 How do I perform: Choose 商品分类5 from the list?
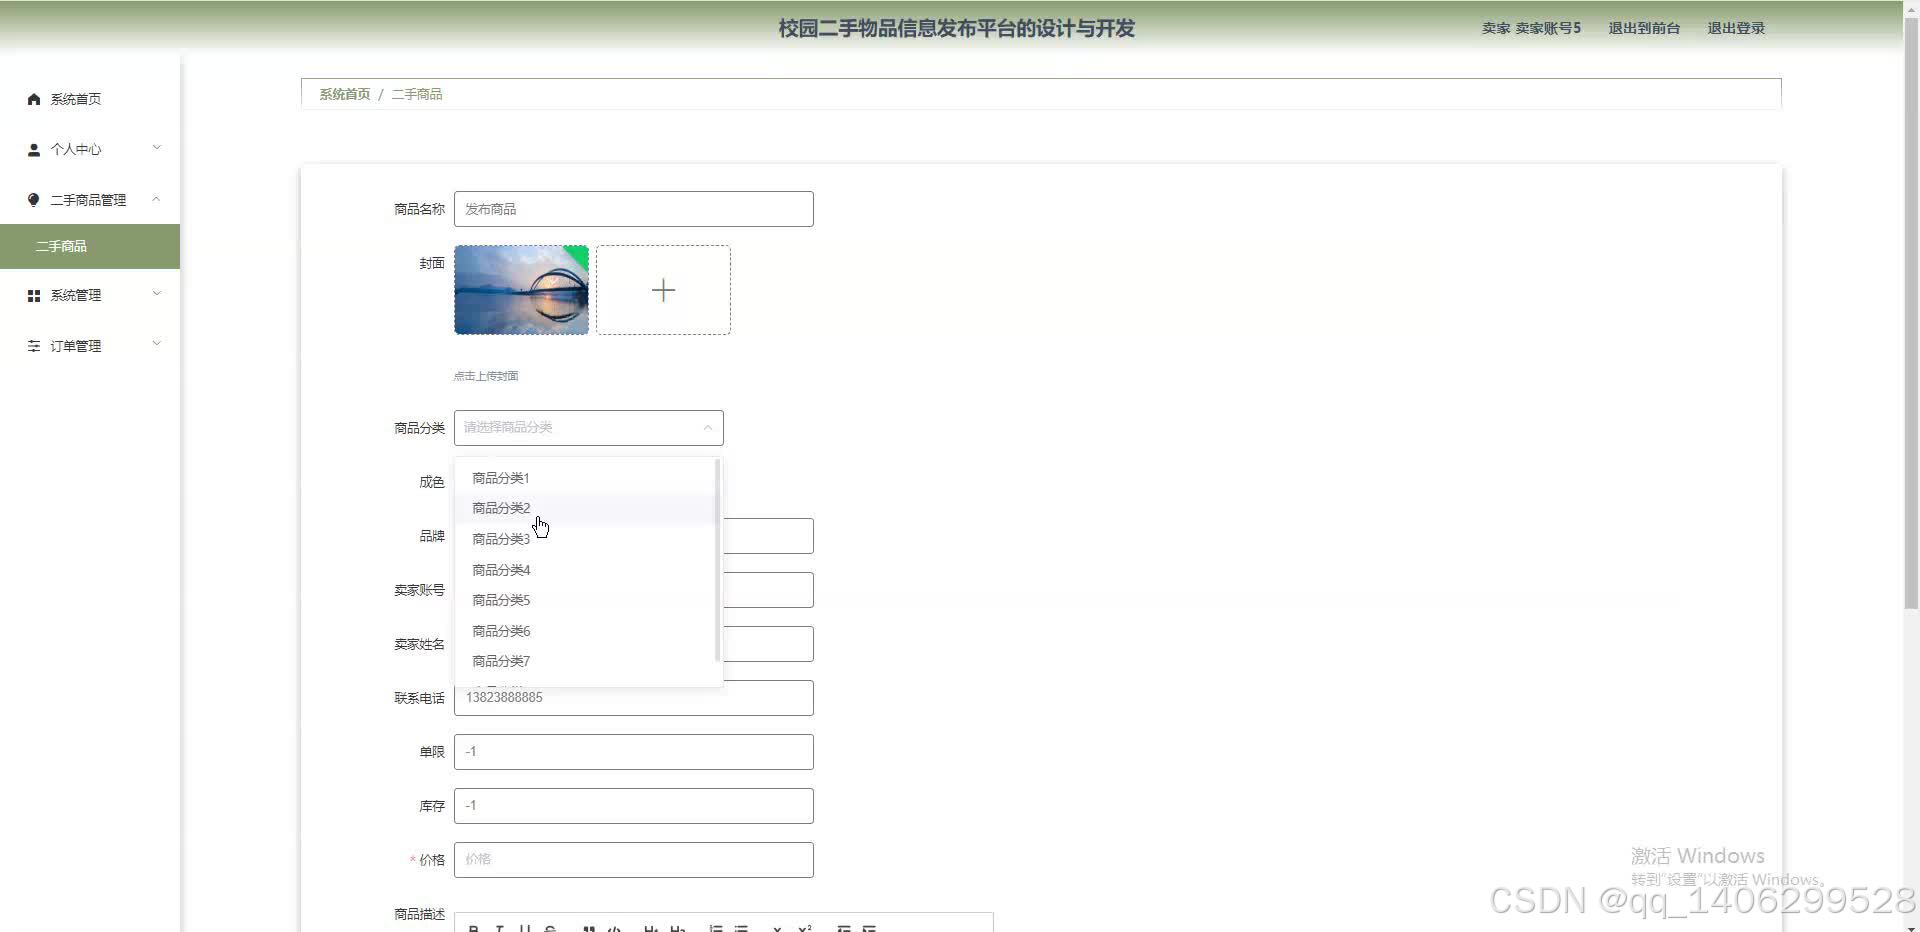point(586,600)
